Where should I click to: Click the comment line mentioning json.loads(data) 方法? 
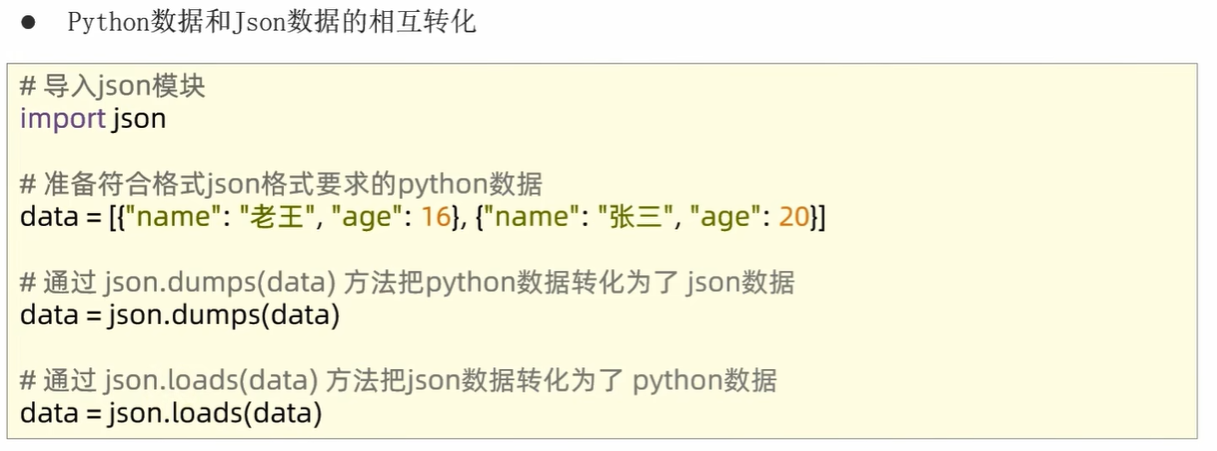pyautogui.click(x=398, y=380)
